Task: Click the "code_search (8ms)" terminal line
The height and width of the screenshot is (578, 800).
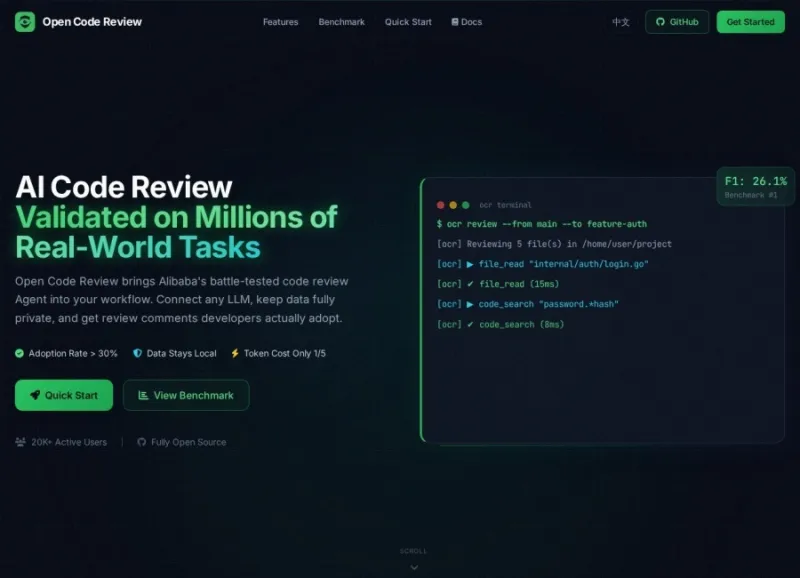Action: (x=501, y=324)
